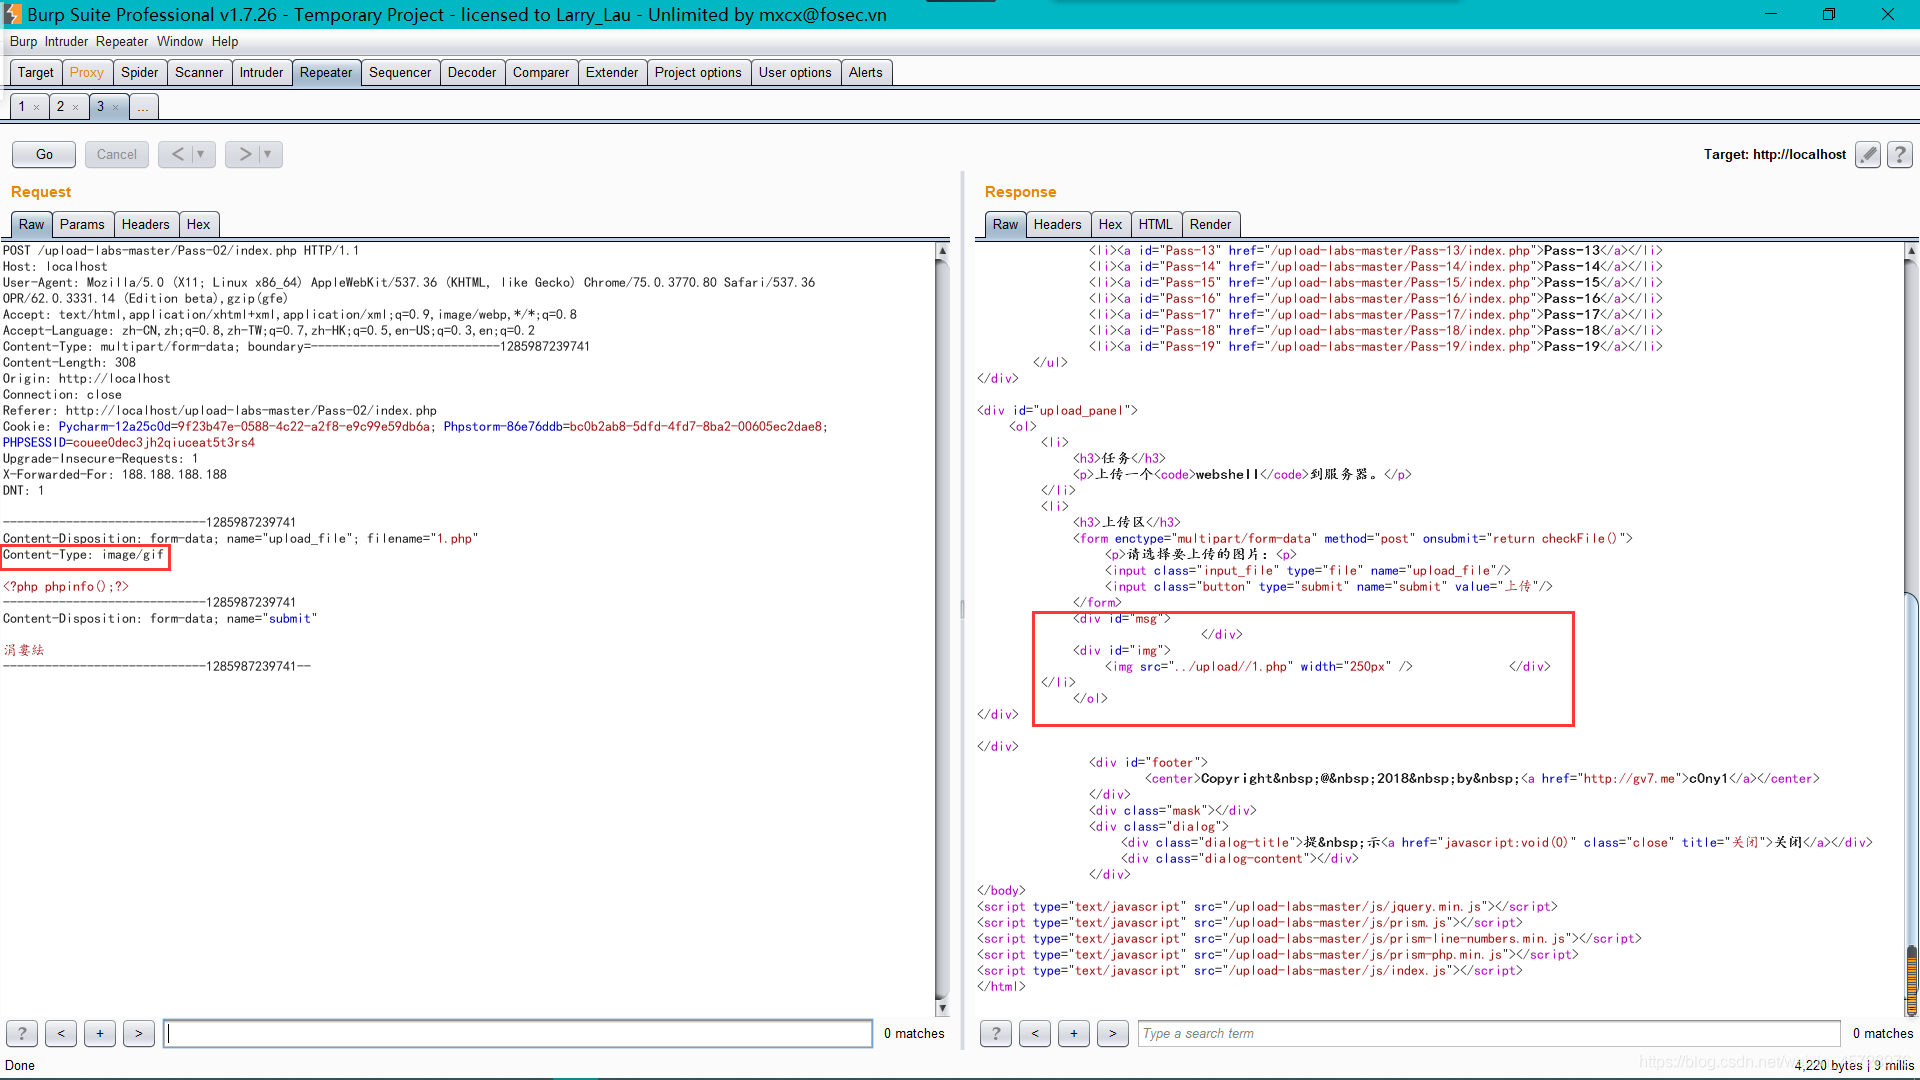Select Repeater sub-tab 1
1920x1080 pixels.
[x=22, y=106]
